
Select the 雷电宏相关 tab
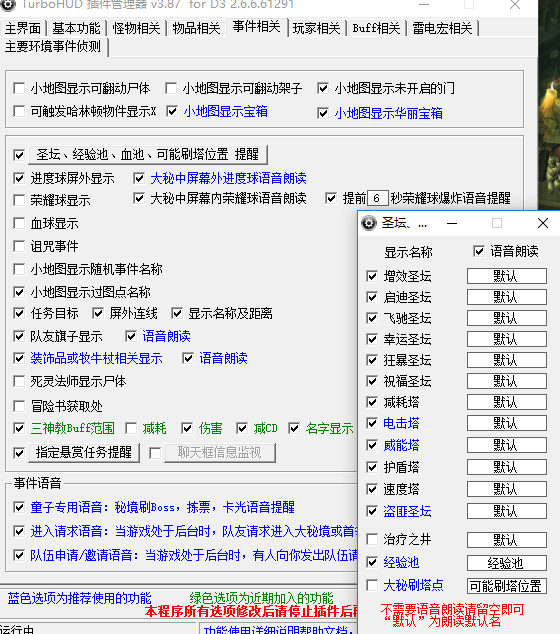pos(442,28)
